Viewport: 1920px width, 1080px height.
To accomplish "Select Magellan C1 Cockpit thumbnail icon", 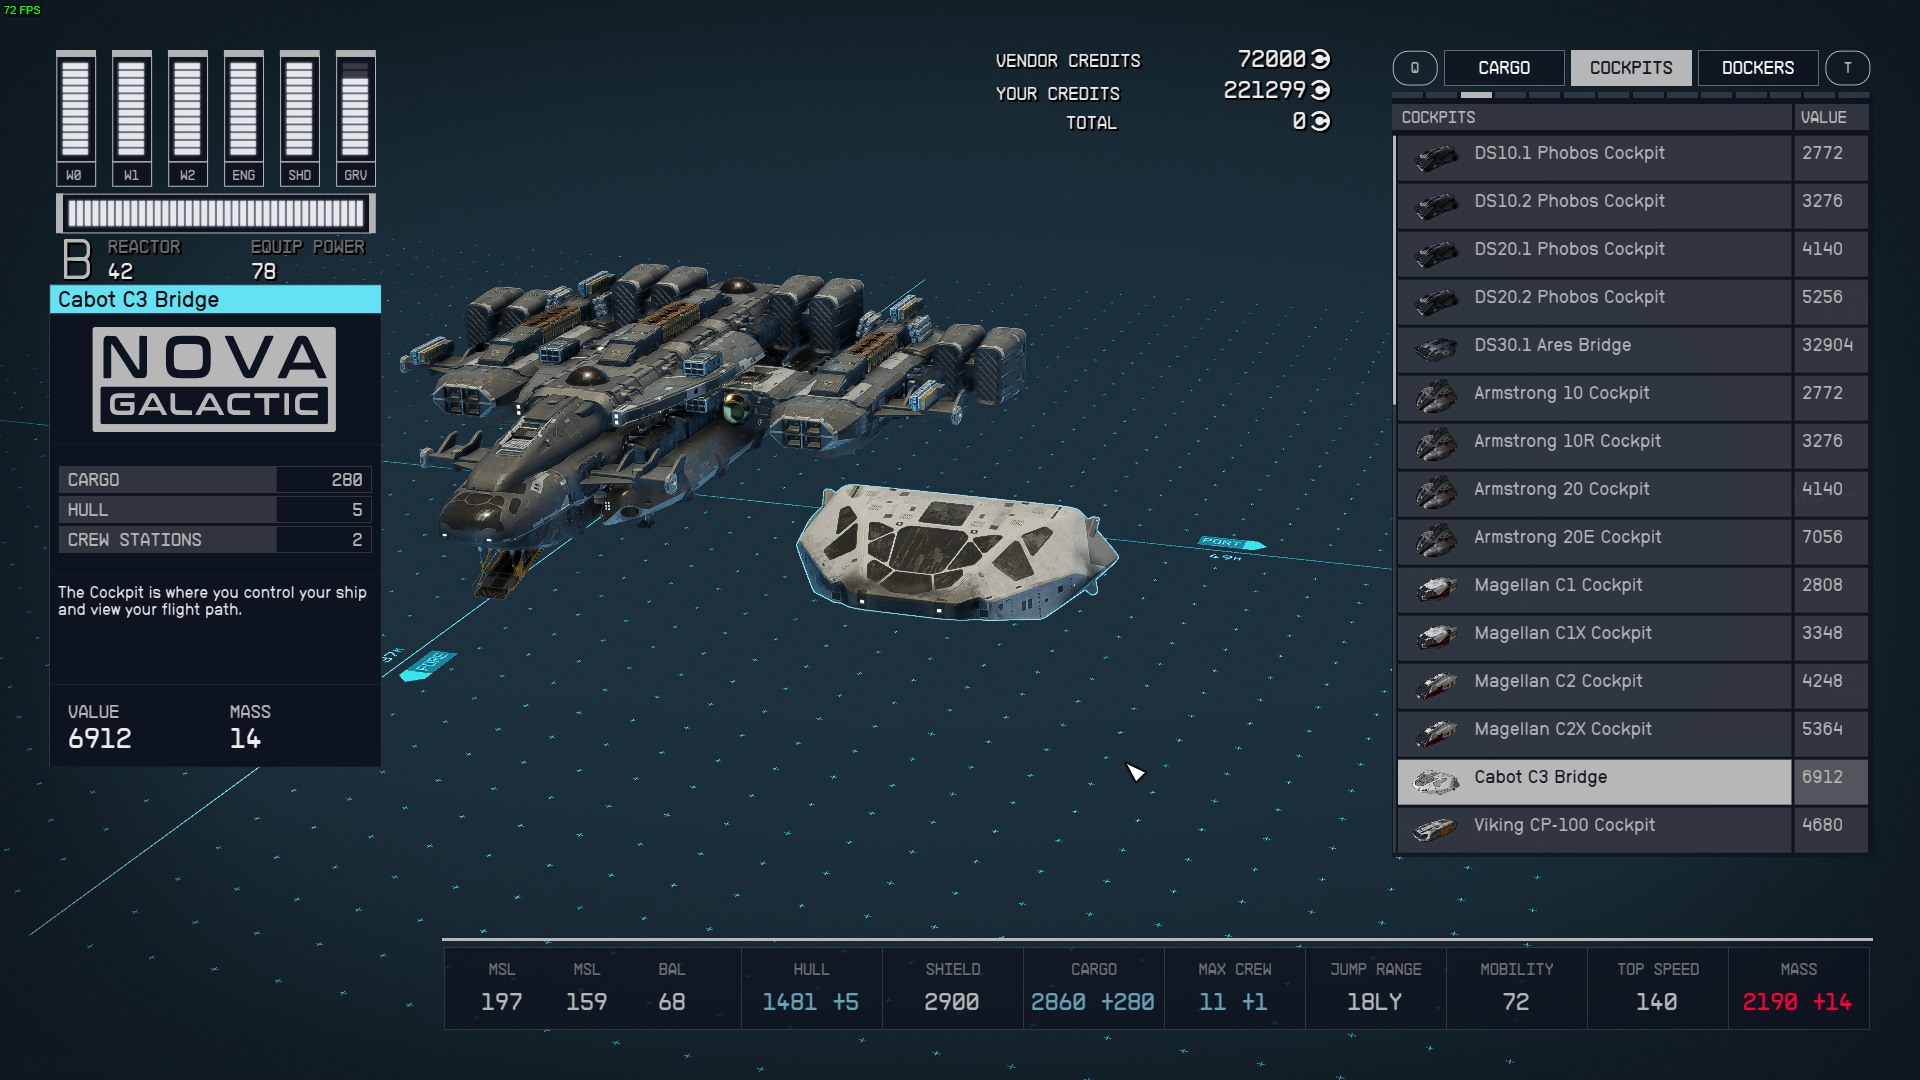I will click(1436, 590).
